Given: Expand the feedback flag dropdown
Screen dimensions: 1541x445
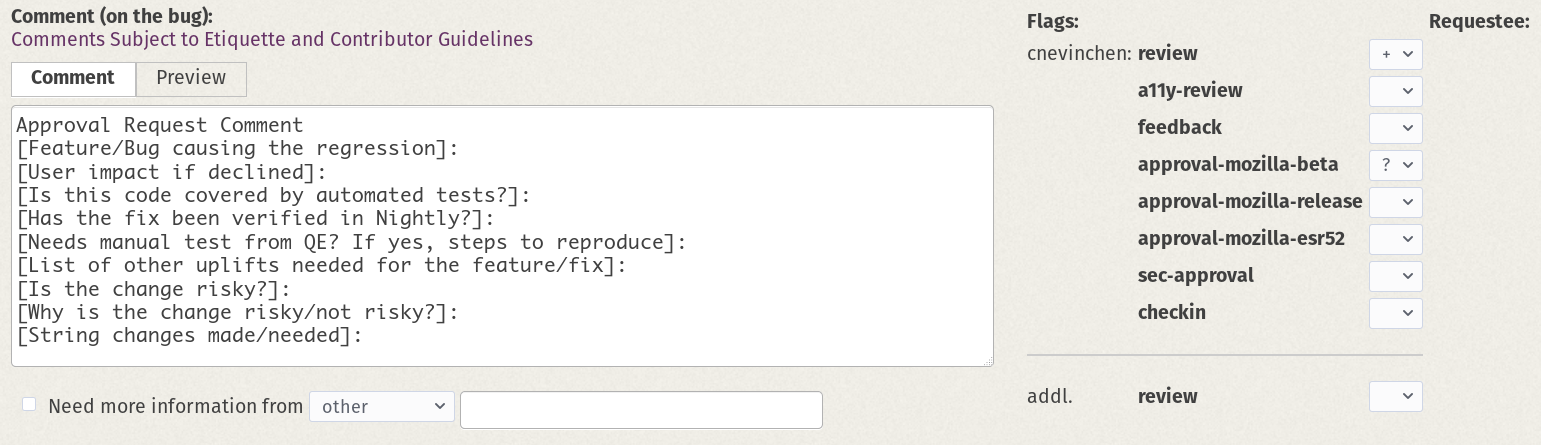Looking at the screenshot, I should 1395,128.
